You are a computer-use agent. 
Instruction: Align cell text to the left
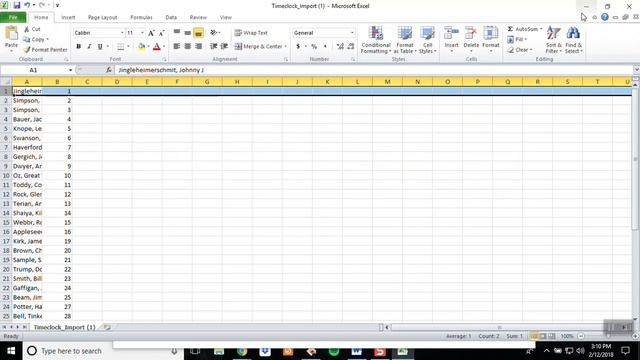(x=177, y=47)
